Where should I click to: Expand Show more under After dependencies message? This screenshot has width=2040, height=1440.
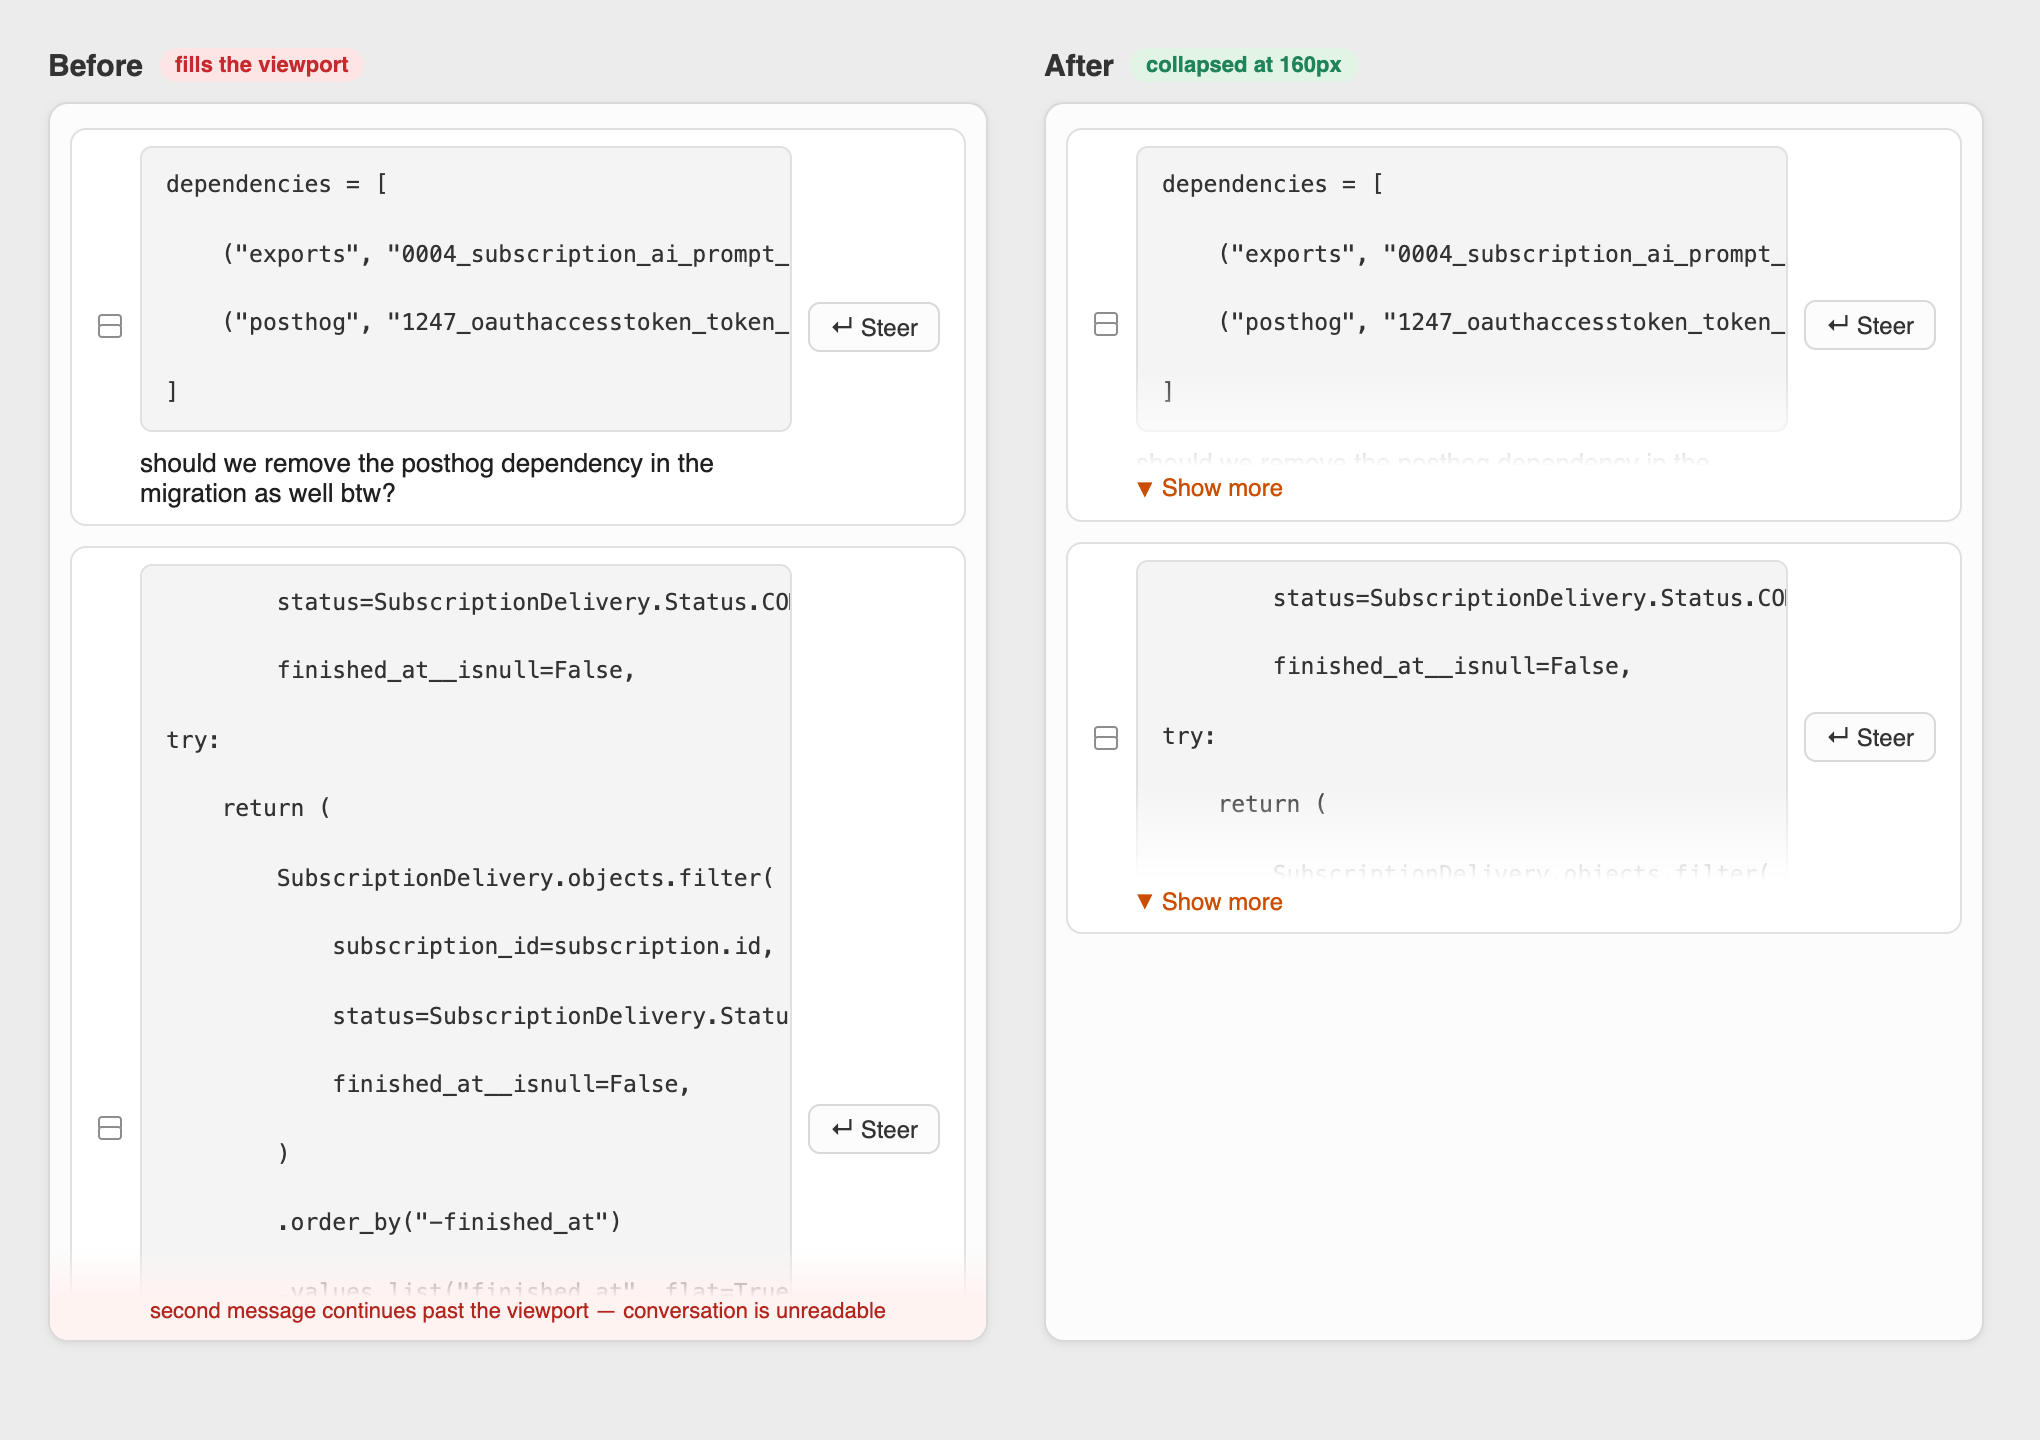pos(1210,488)
